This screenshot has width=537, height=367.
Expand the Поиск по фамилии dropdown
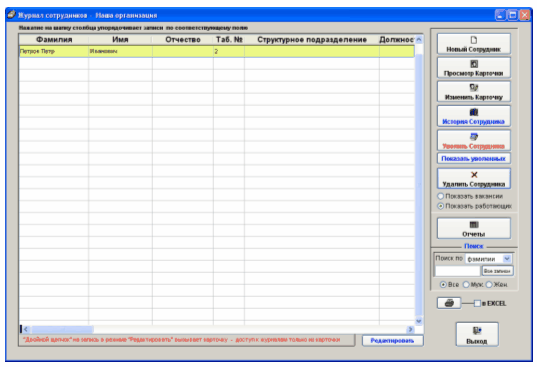507,259
